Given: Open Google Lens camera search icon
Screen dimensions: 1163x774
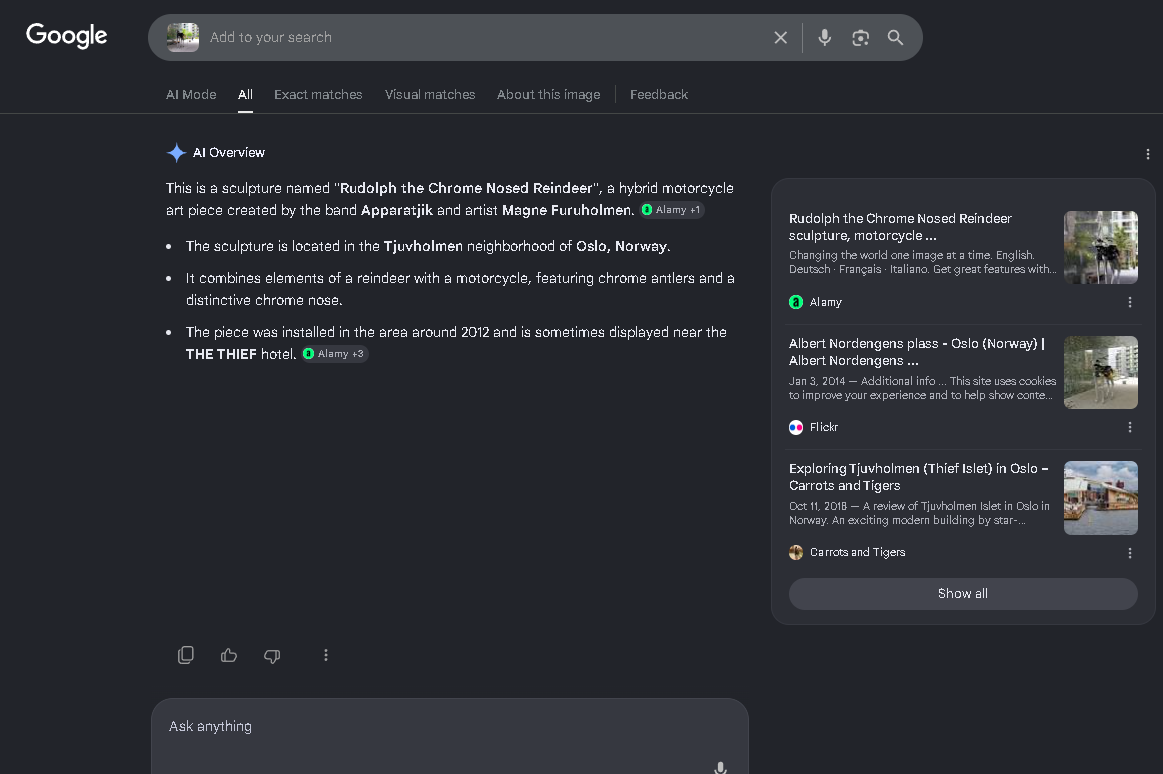Looking at the screenshot, I should click(860, 38).
